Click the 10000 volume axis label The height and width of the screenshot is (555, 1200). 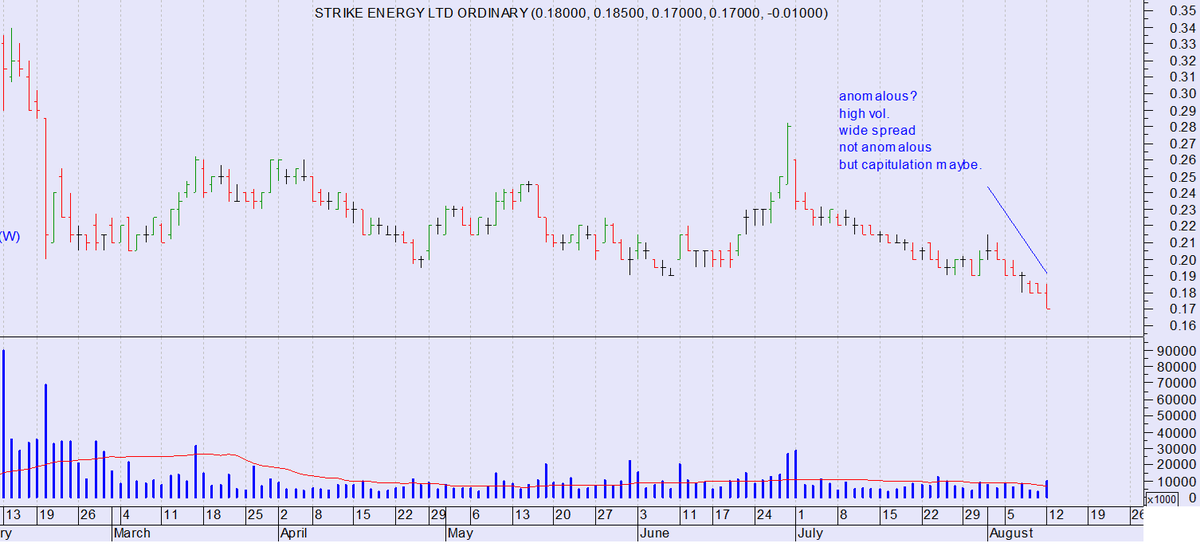point(1177,481)
